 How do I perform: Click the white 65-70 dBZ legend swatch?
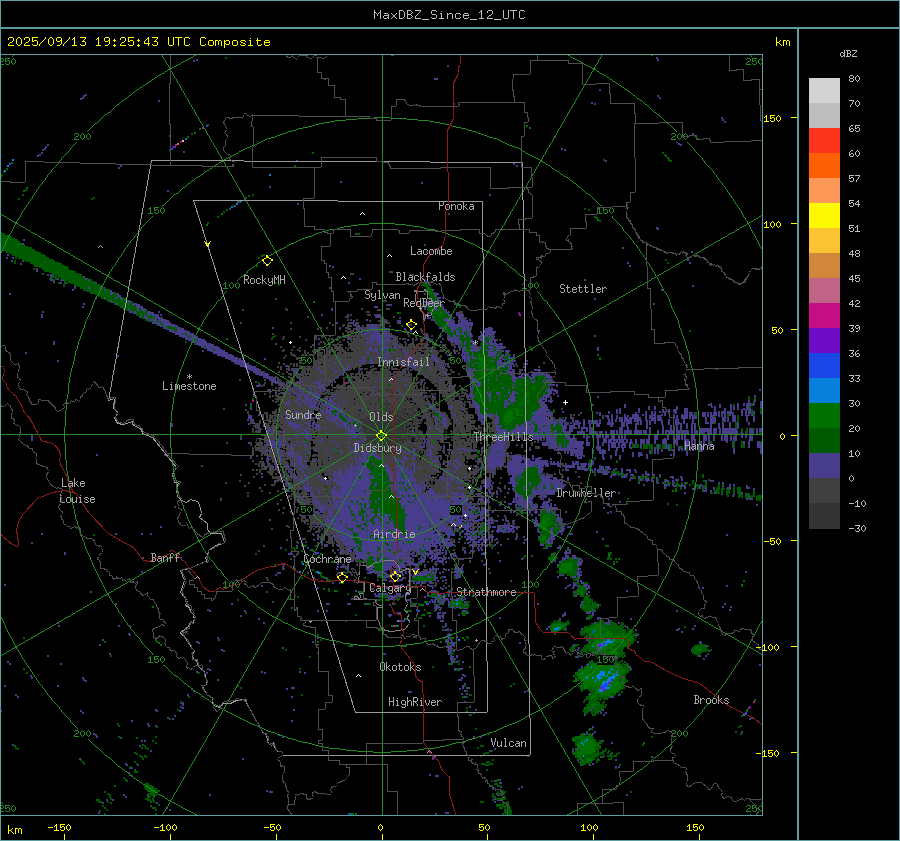click(x=824, y=115)
